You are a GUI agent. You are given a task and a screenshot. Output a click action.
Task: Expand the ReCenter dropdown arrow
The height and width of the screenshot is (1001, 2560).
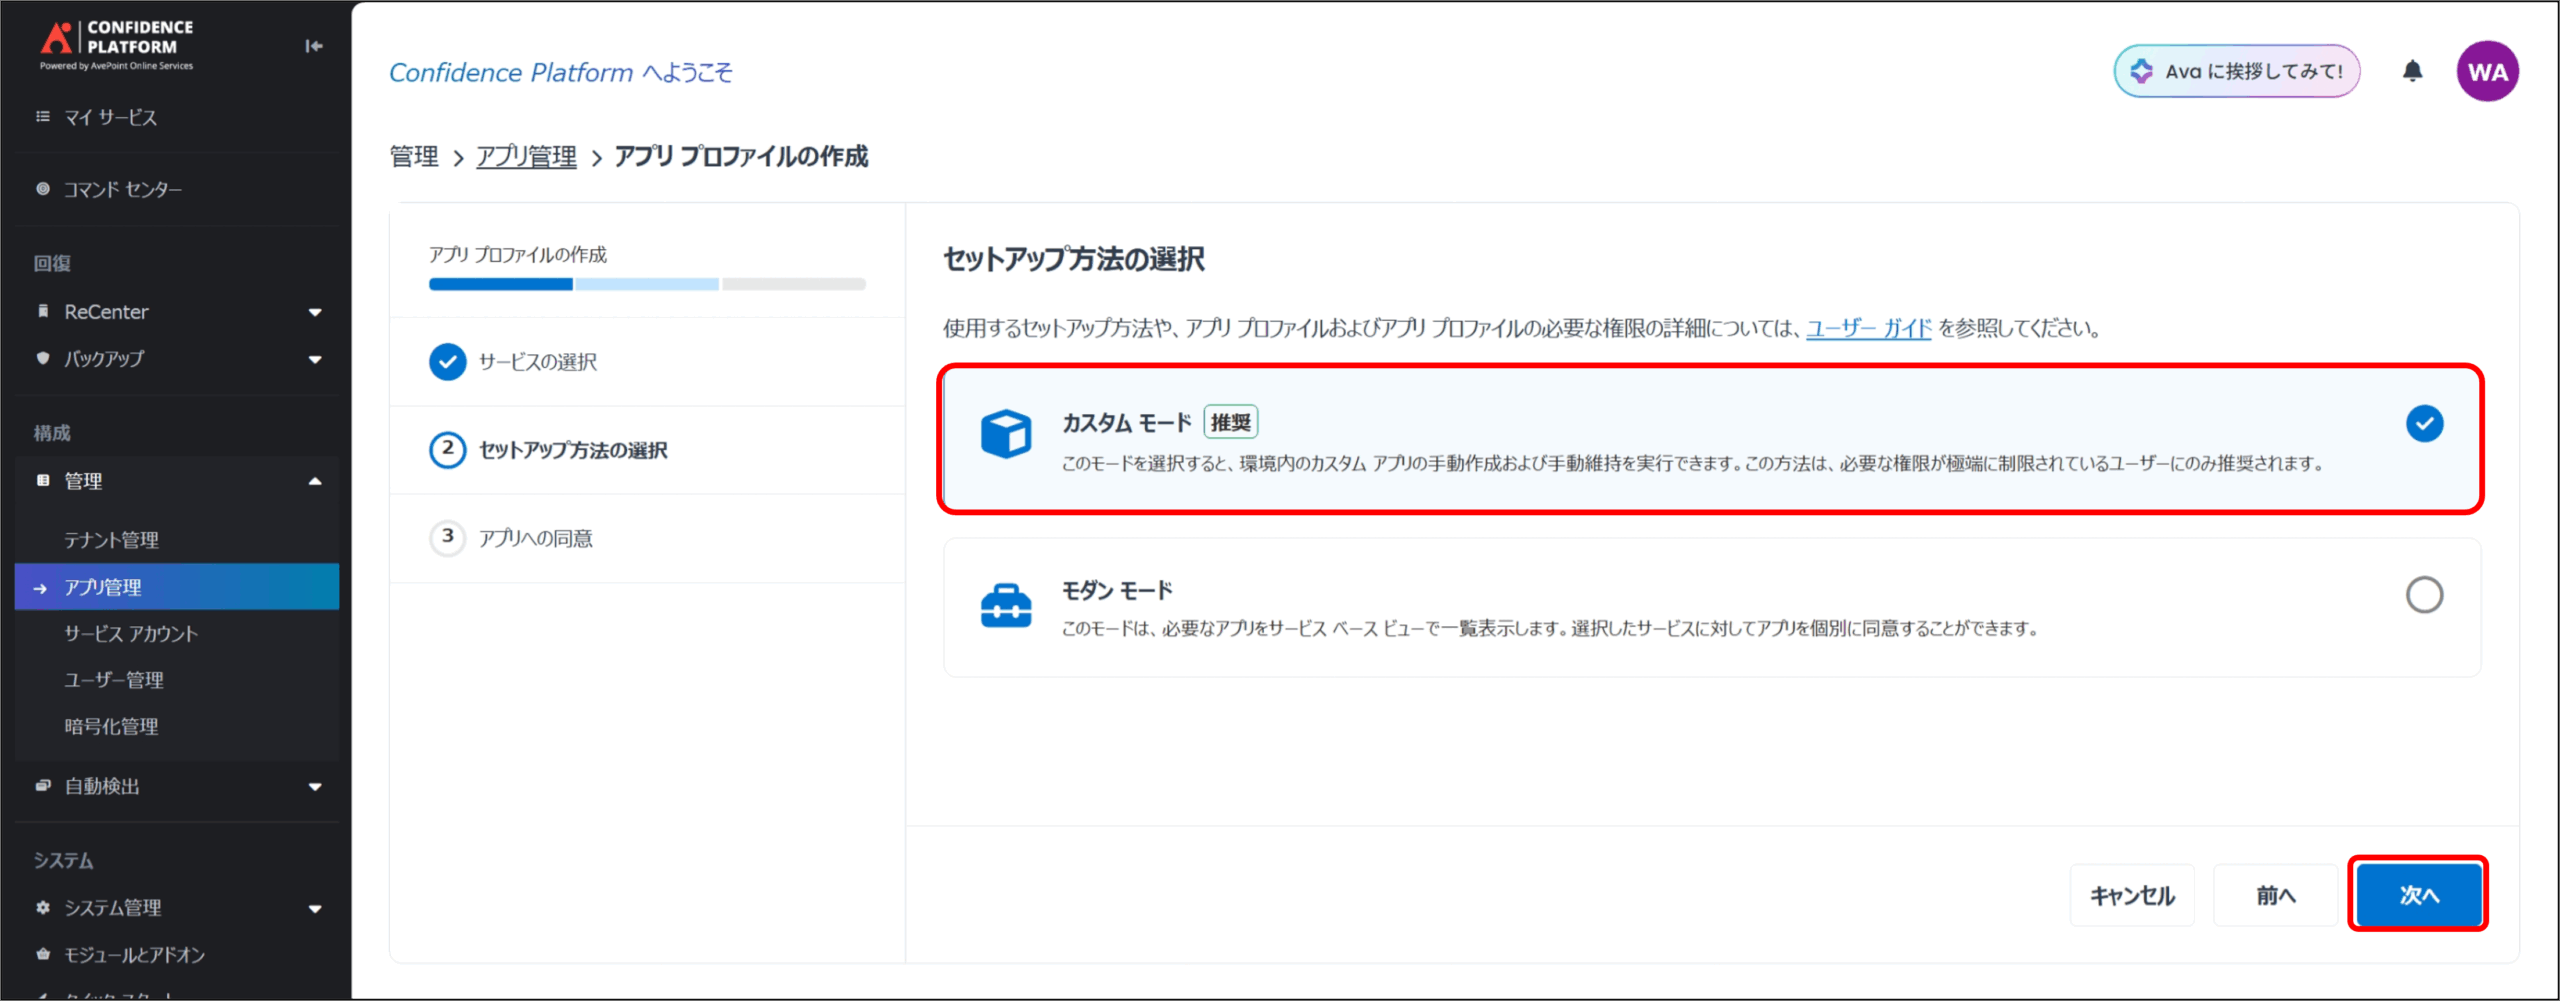315,313
